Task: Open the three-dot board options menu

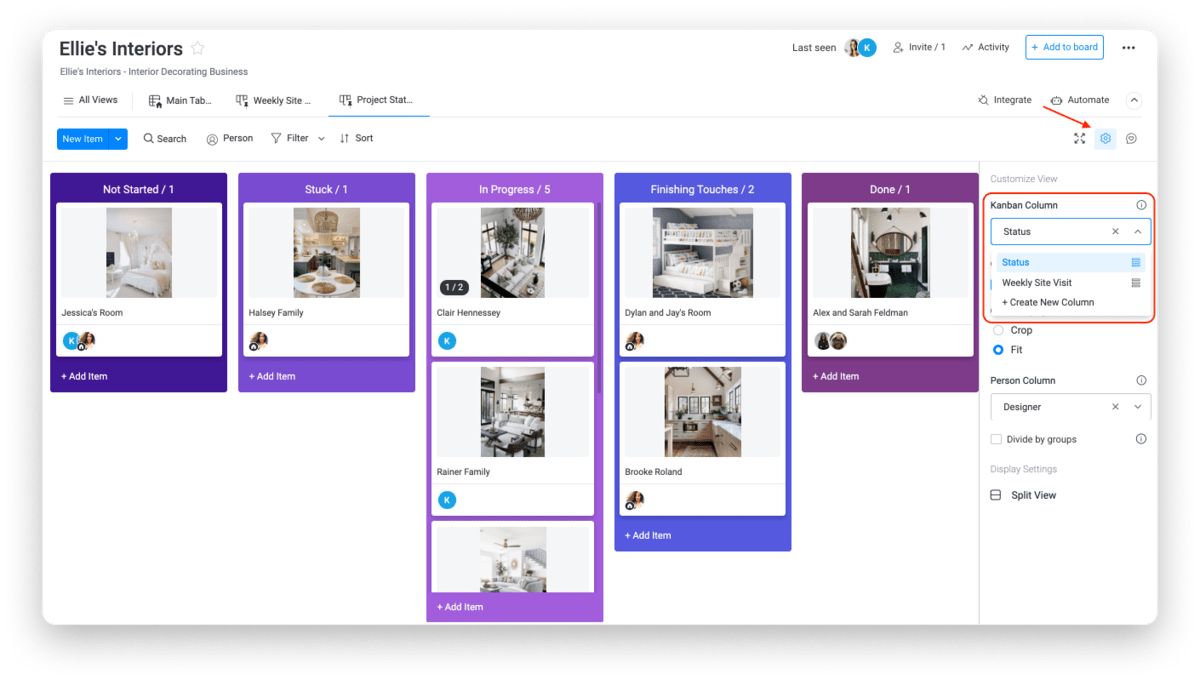Action: (x=1128, y=48)
